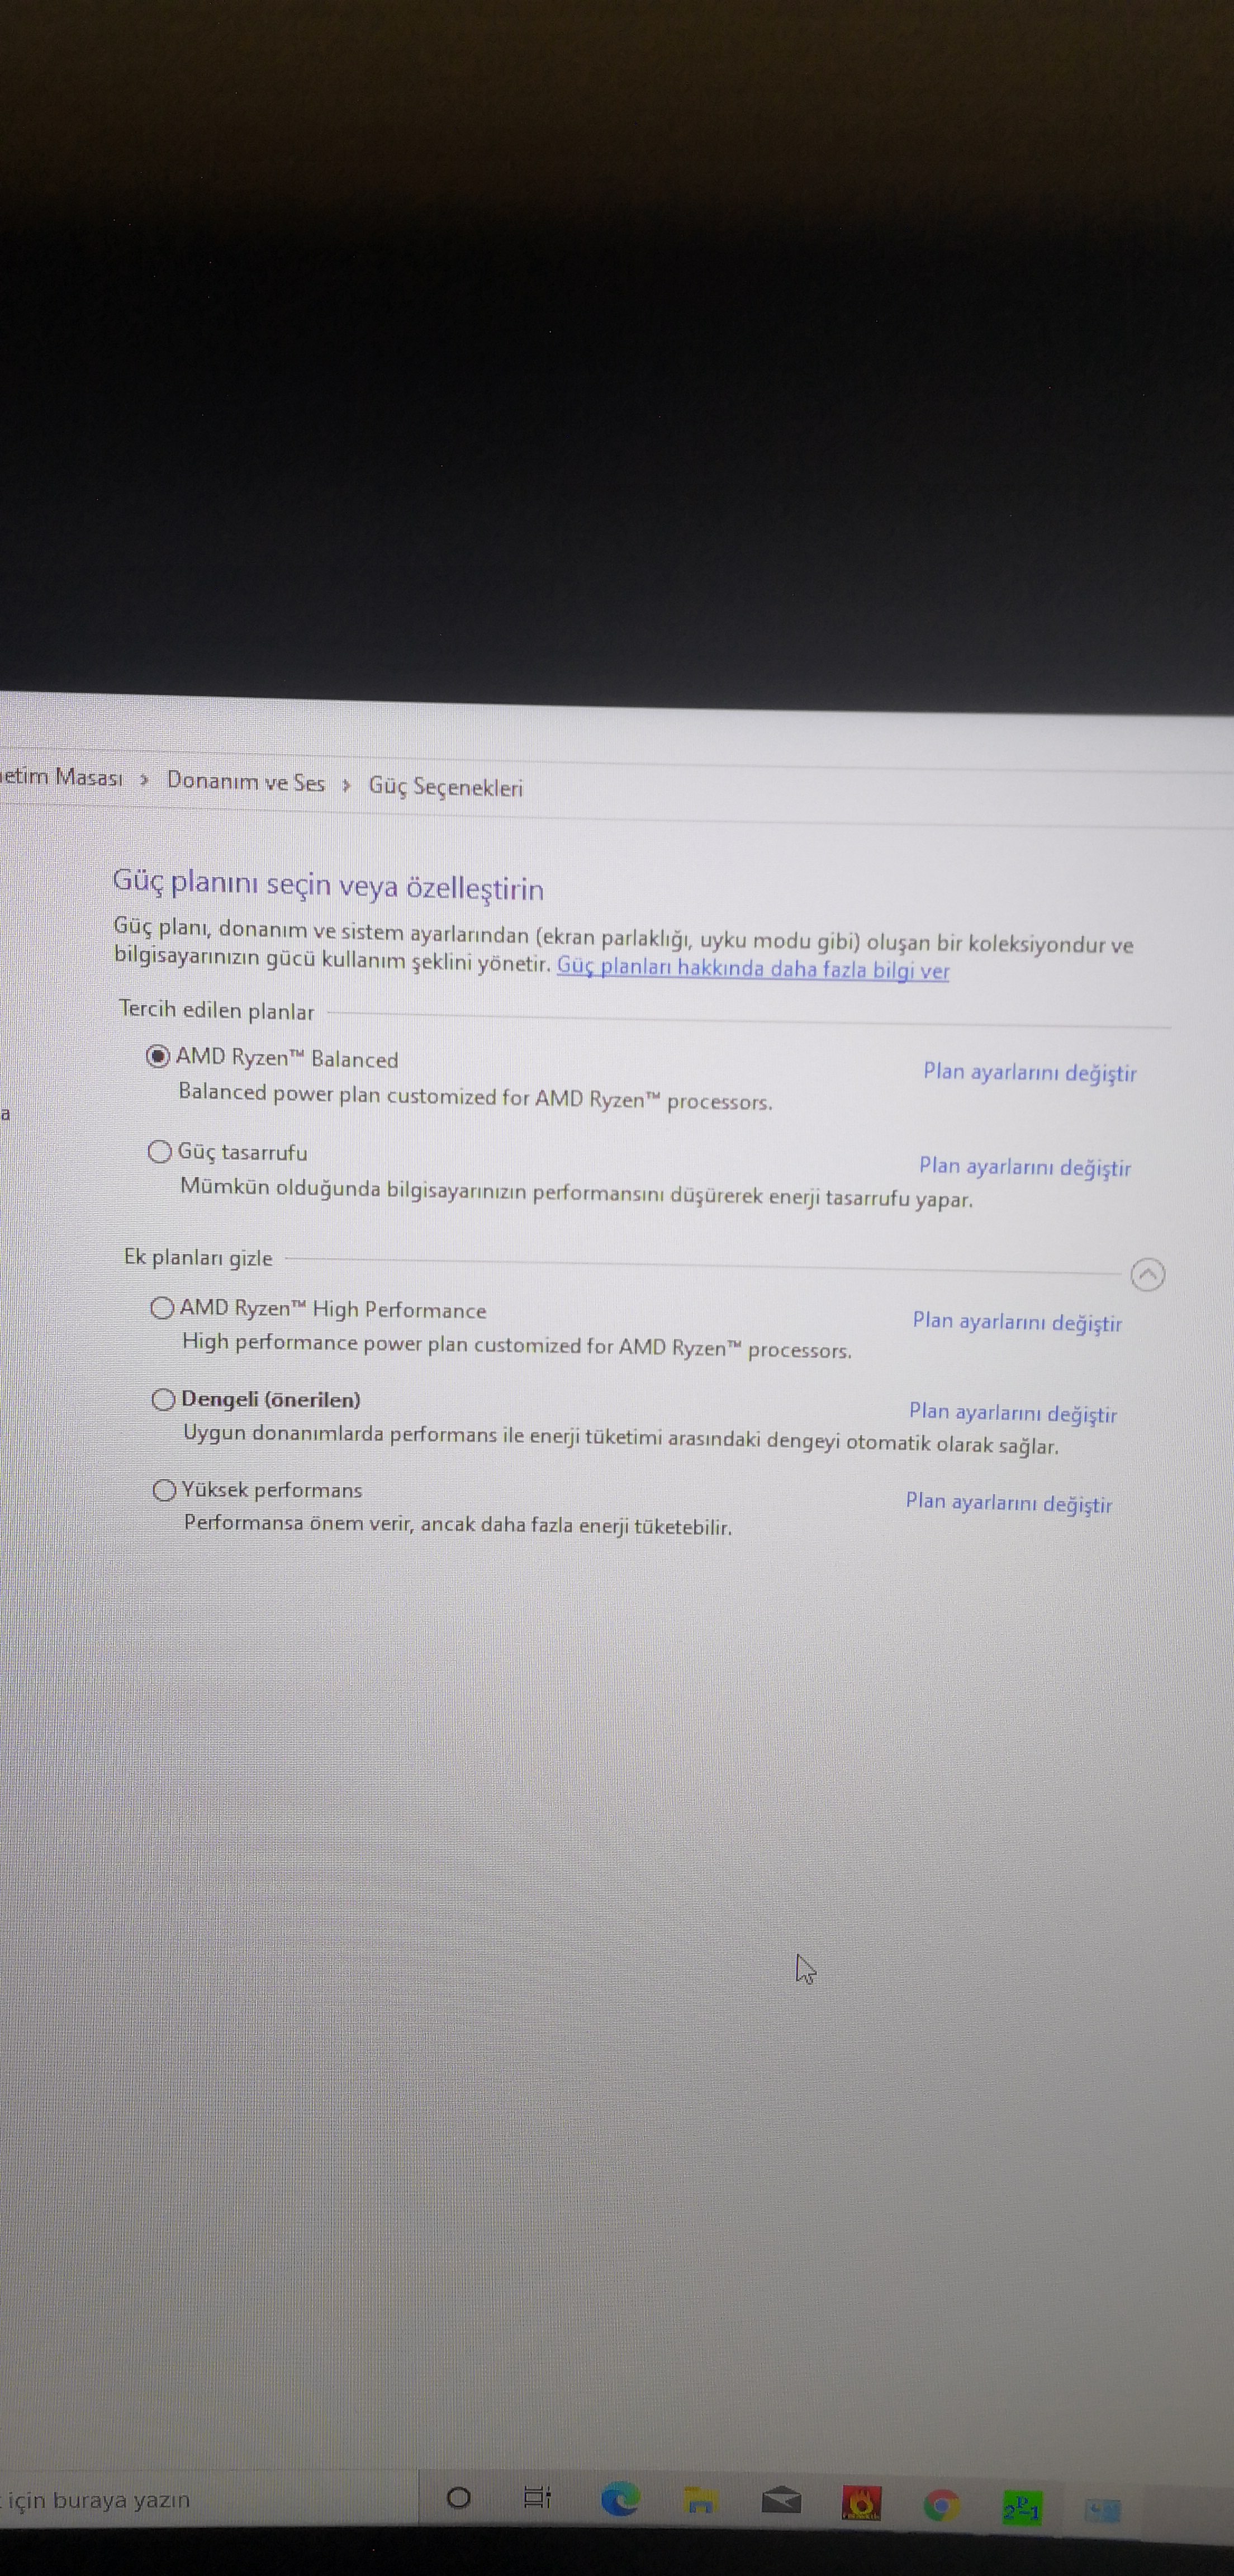
Task: Select the Güç tasarrufu power plan
Action: coord(160,1152)
